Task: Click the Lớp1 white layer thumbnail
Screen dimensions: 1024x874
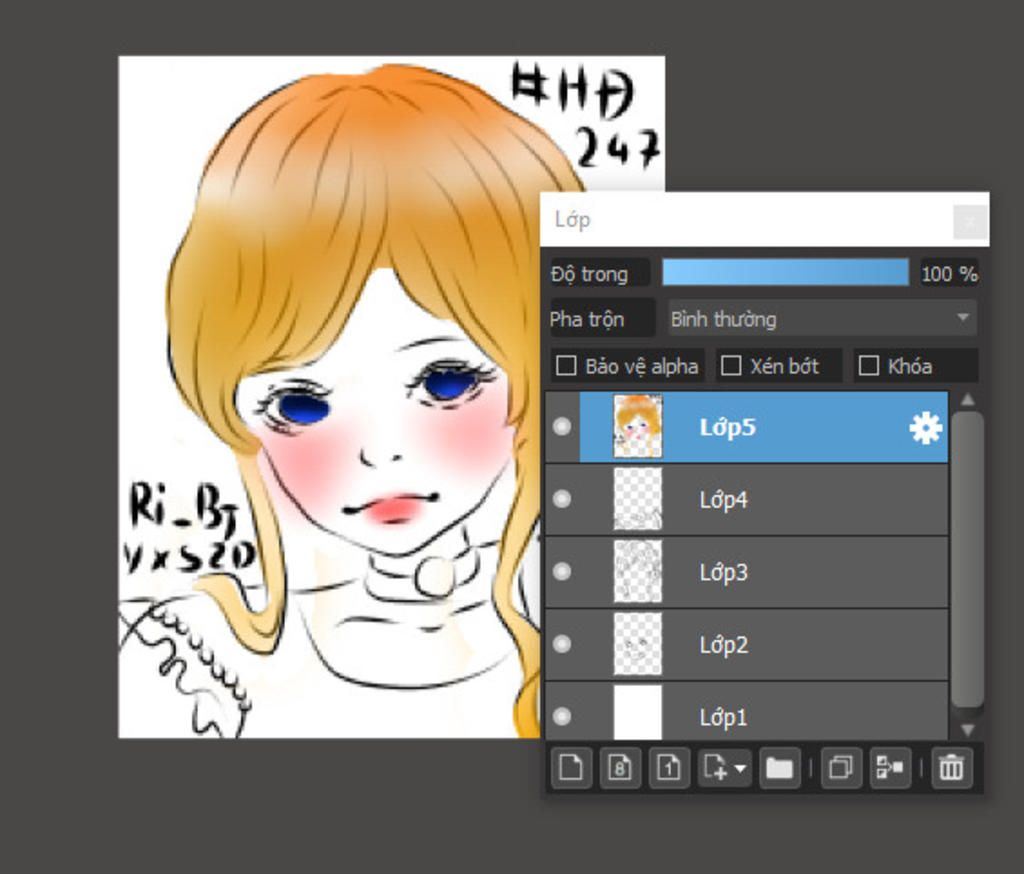Action: tap(638, 713)
